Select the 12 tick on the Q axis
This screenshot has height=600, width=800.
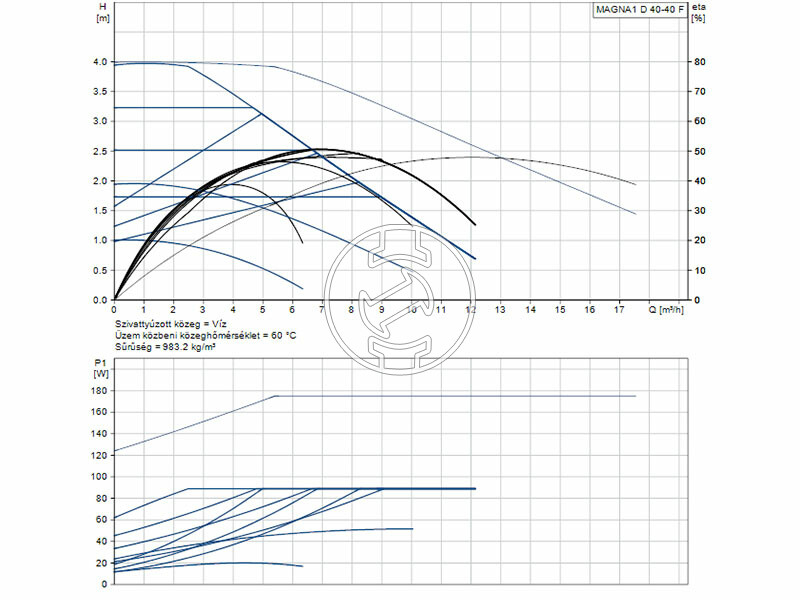pos(470,310)
